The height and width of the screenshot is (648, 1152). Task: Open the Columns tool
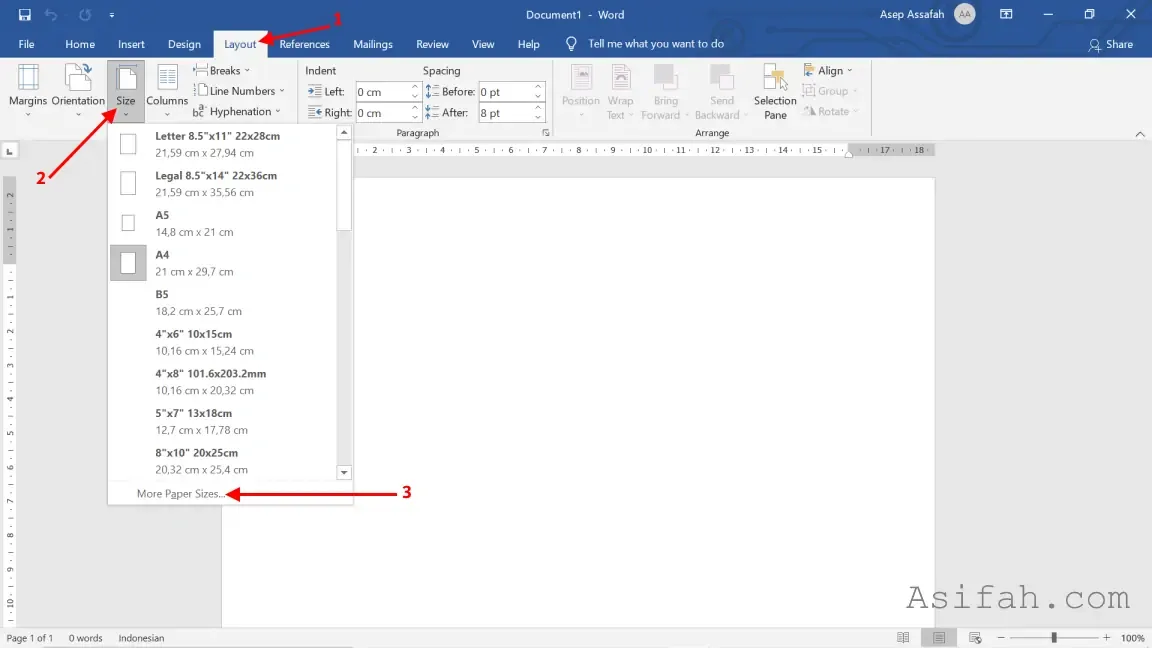point(167,90)
